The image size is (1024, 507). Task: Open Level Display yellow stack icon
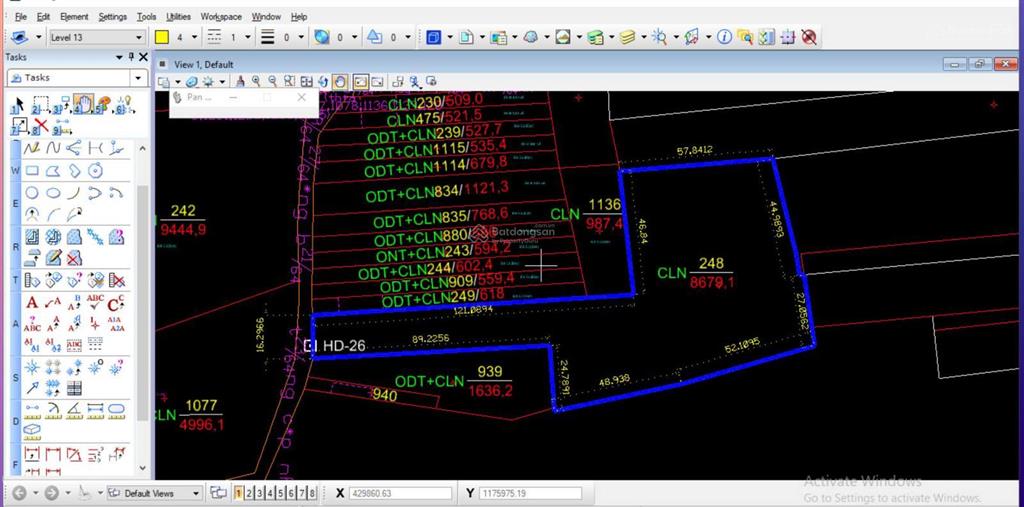pos(628,37)
